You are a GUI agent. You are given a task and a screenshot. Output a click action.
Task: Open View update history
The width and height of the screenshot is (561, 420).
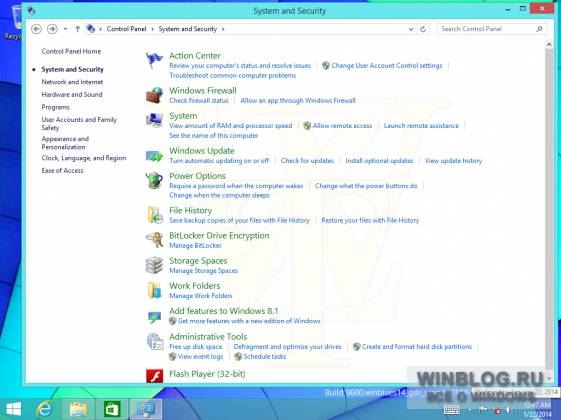[453, 161]
